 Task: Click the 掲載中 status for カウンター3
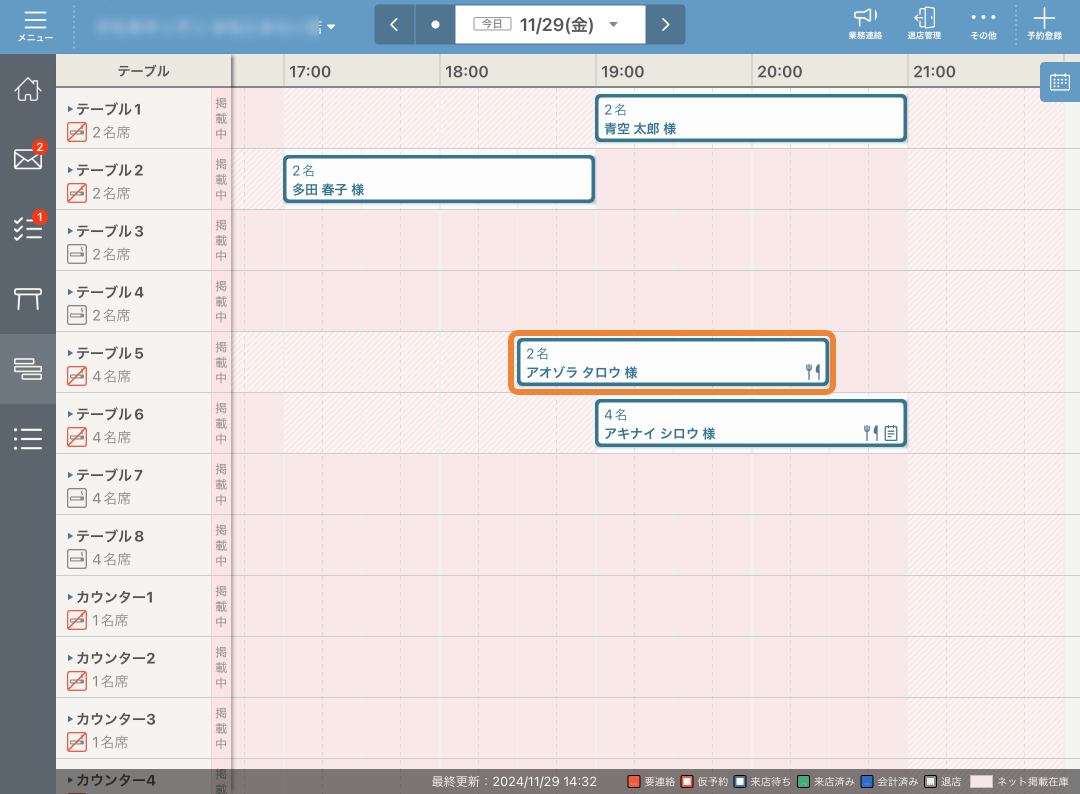click(x=220, y=728)
